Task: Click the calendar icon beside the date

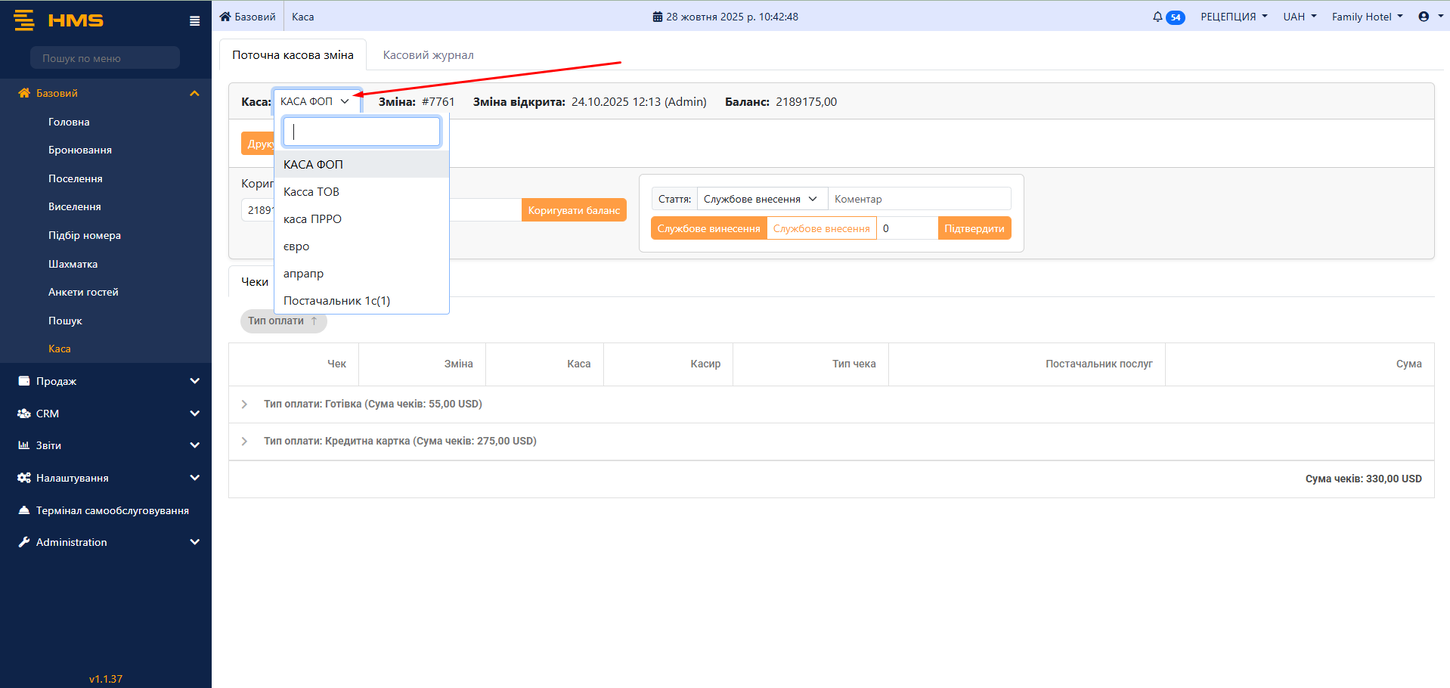Action: pyautogui.click(x=657, y=17)
